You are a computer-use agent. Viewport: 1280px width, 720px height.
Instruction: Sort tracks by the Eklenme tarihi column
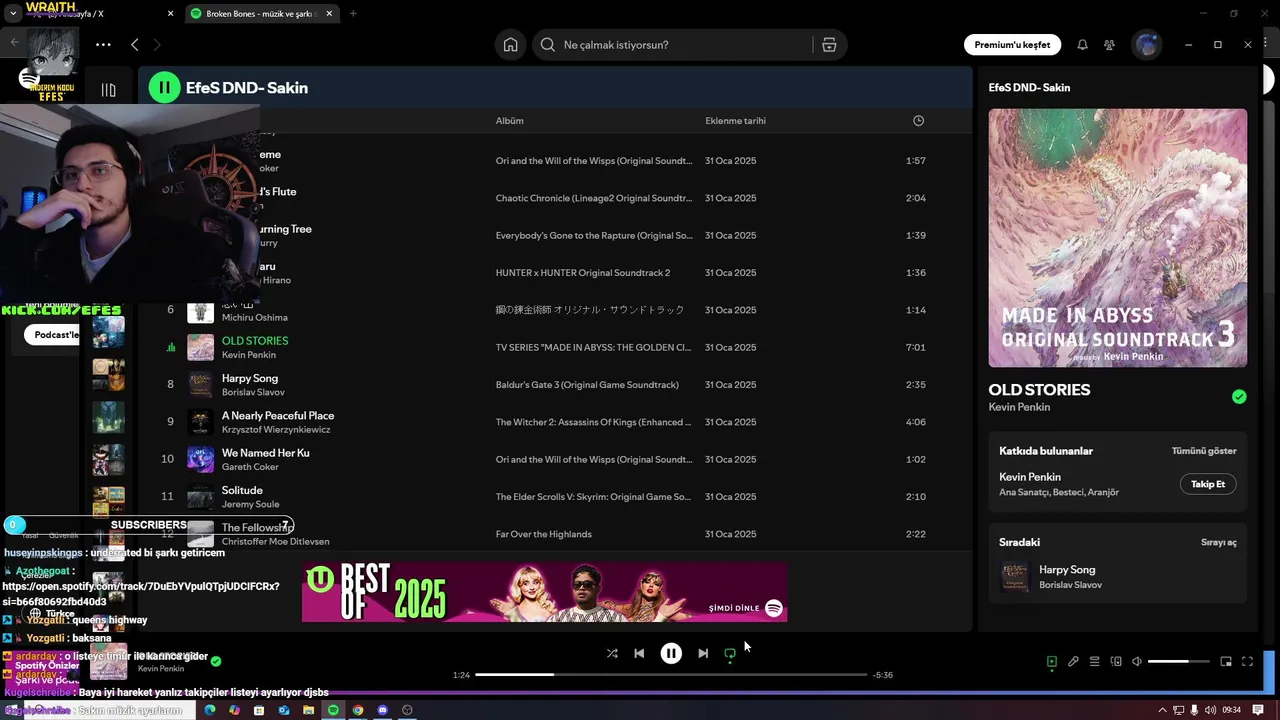pos(735,121)
